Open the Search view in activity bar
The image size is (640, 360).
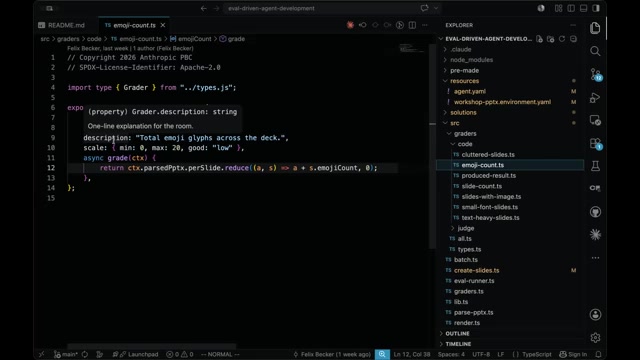pos(595,51)
